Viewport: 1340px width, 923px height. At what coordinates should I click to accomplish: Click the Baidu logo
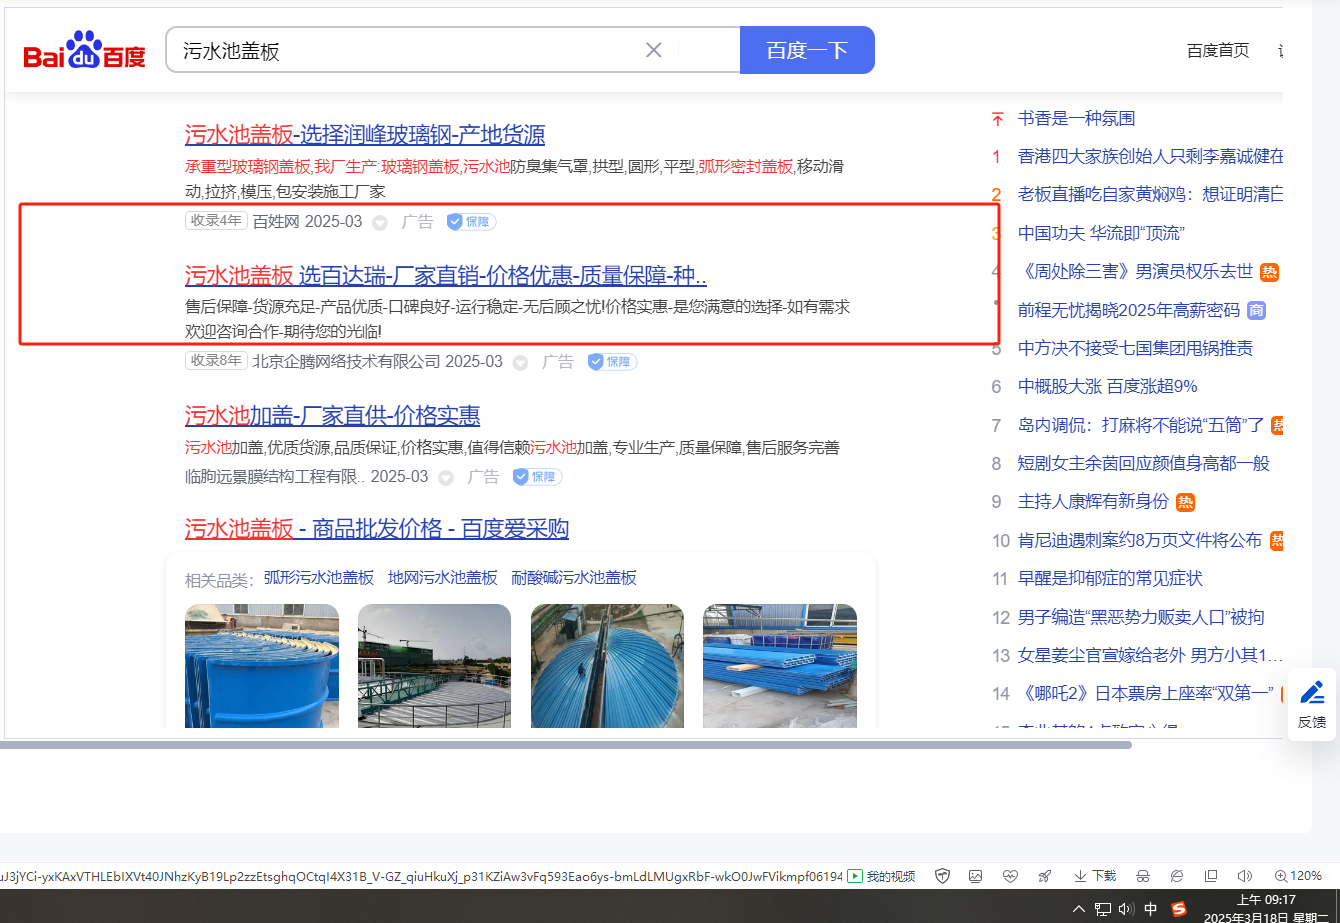pos(85,51)
